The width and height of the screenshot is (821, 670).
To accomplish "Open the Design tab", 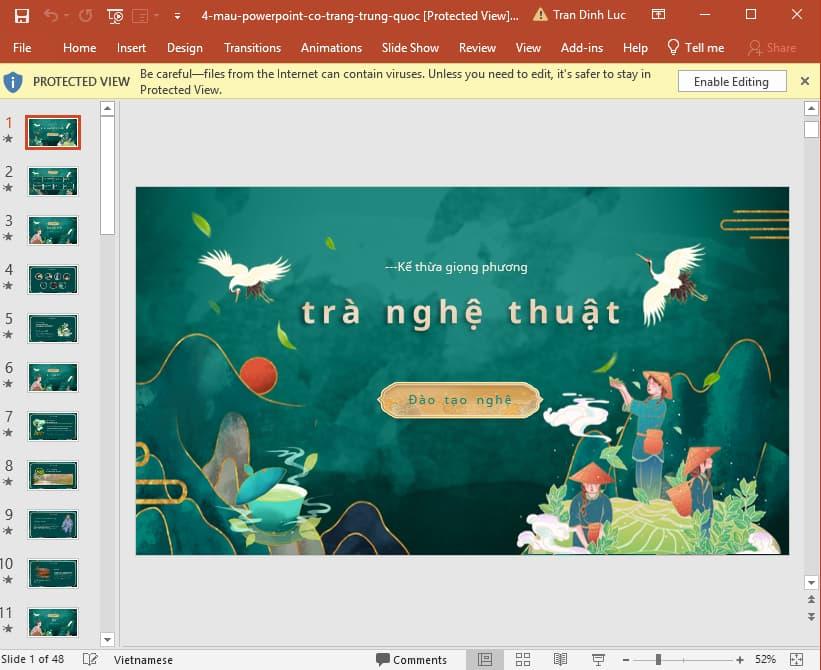I will (x=184, y=47).
